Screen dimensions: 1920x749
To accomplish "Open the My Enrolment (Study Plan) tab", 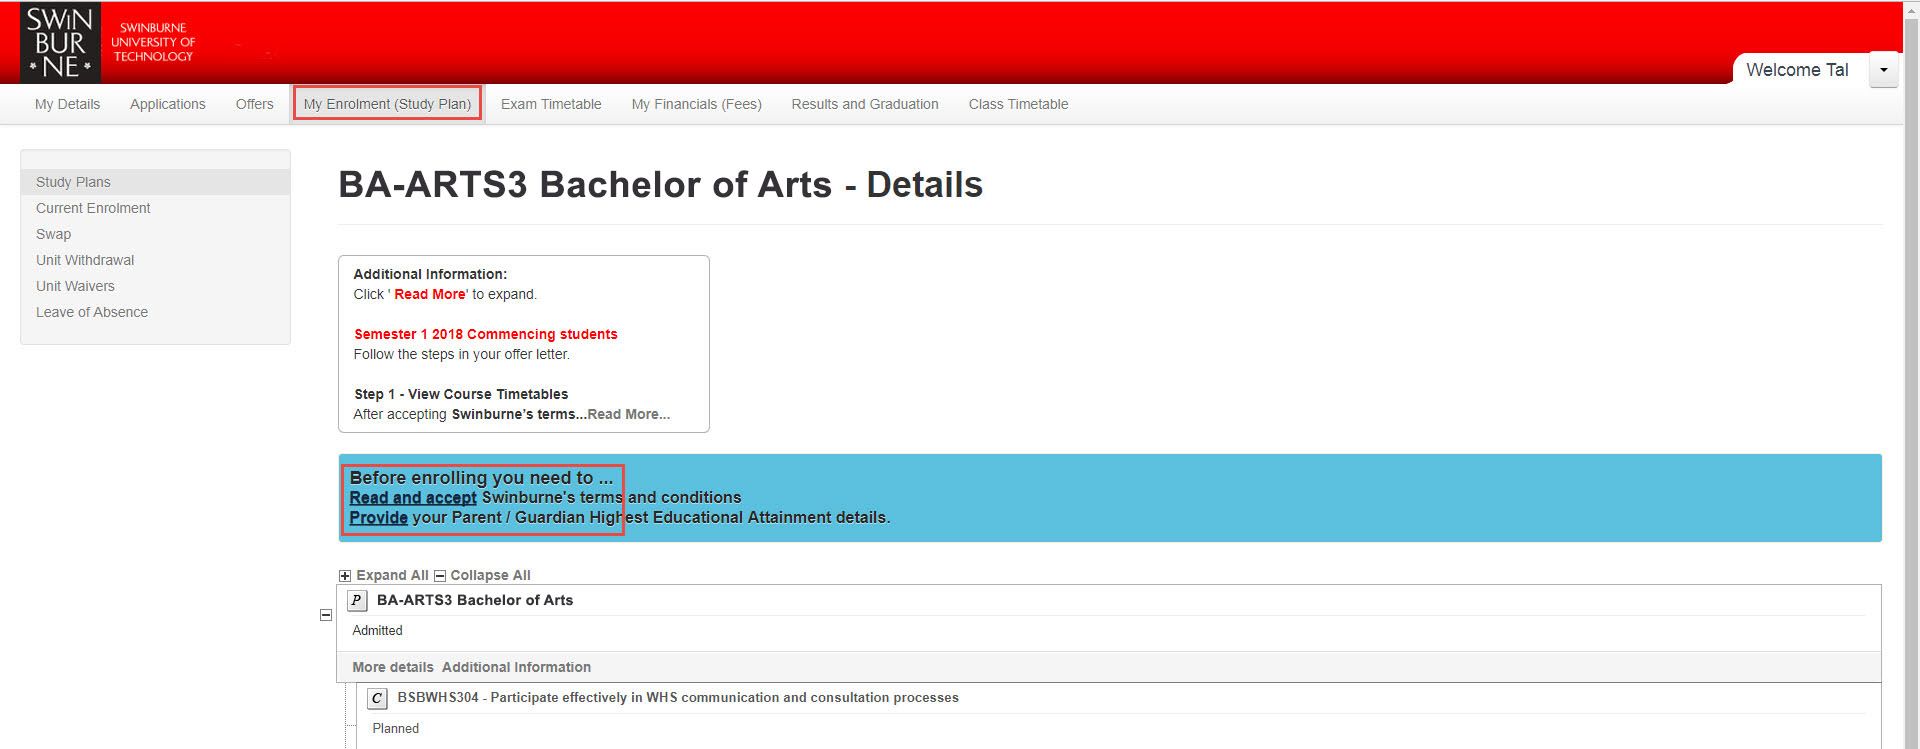I will pos(387,104).
